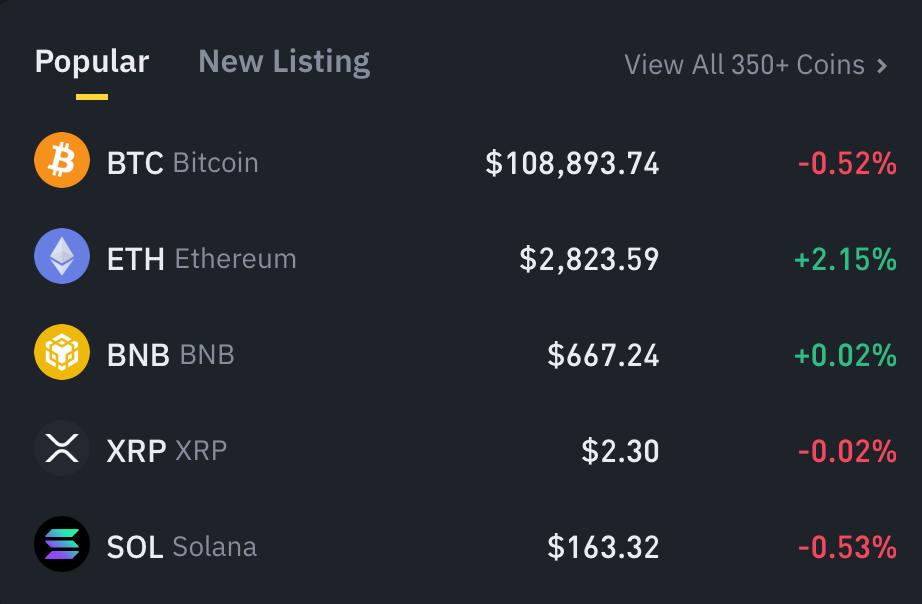Screen dimensions: 922x604
Task: Click Ethereum's +2.15% change value
Action: (846, 259)
